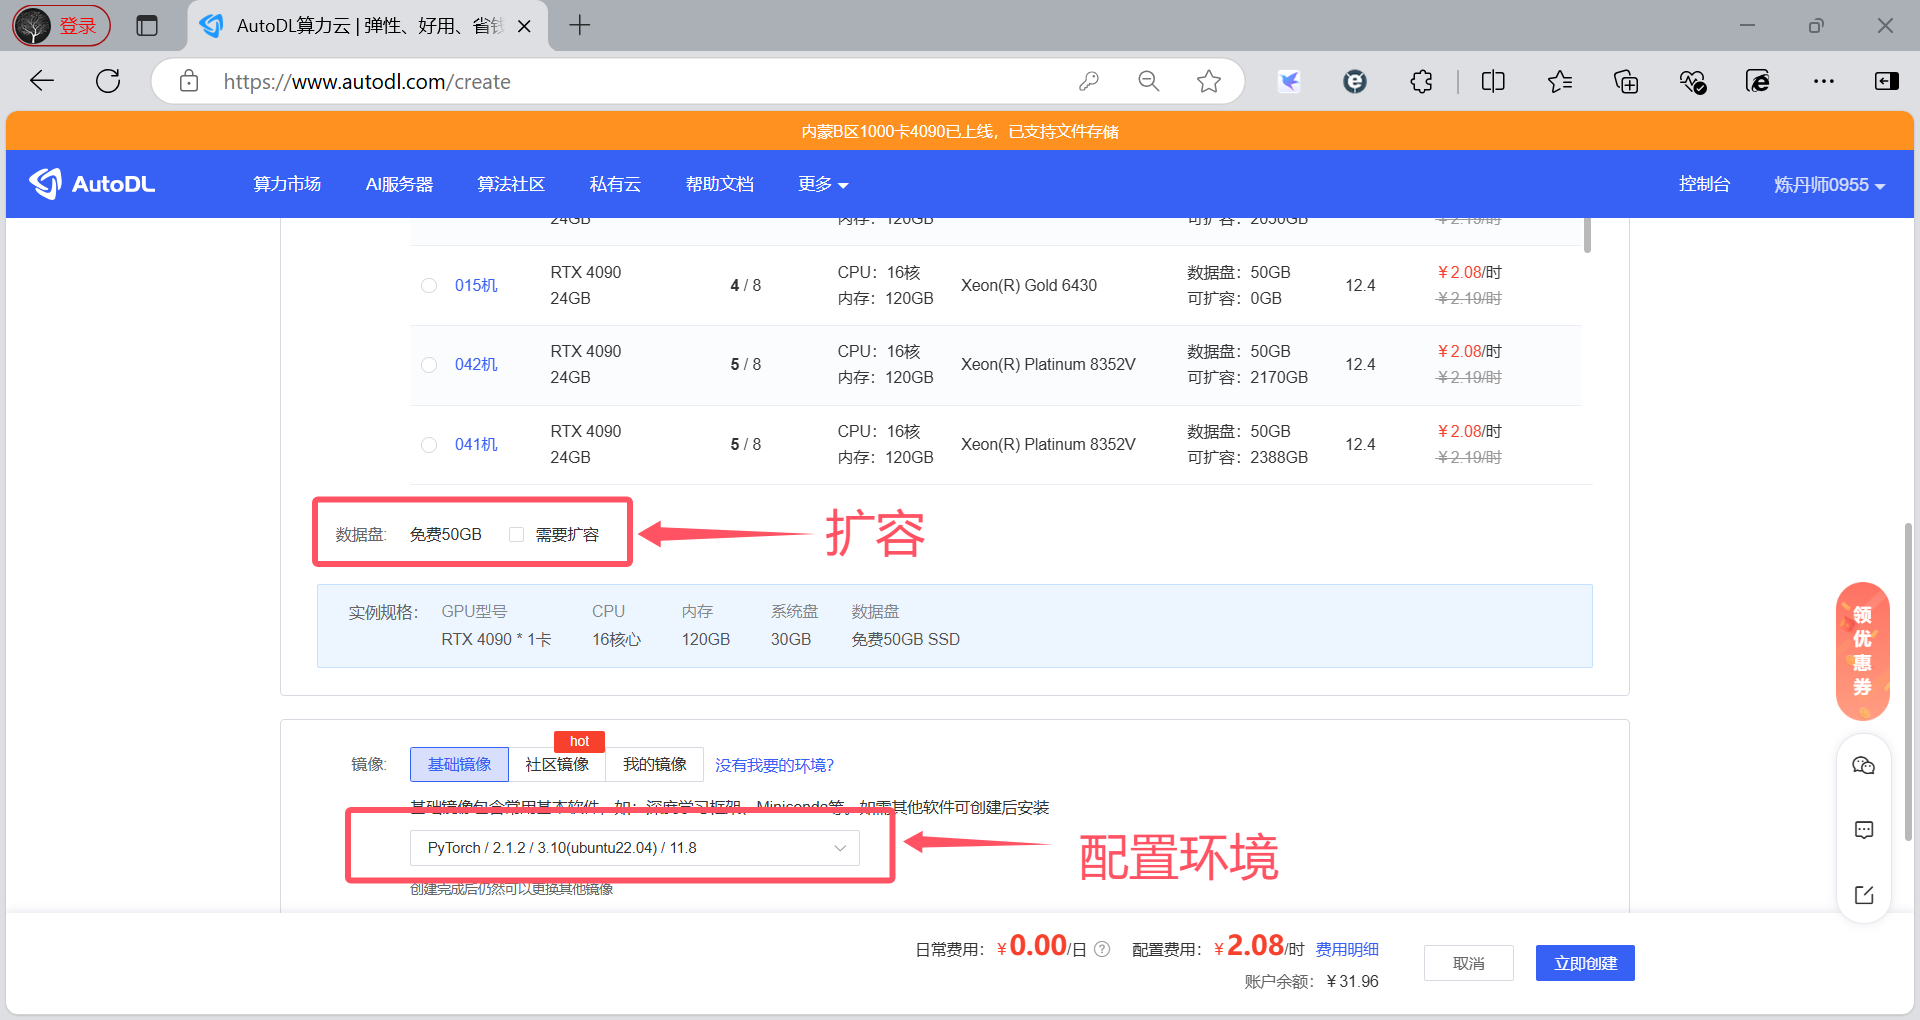Image resolution: width=1920 pixels, height=1020 pixels.
Task: Click the AutoDL logo
Action: (92, 184)
